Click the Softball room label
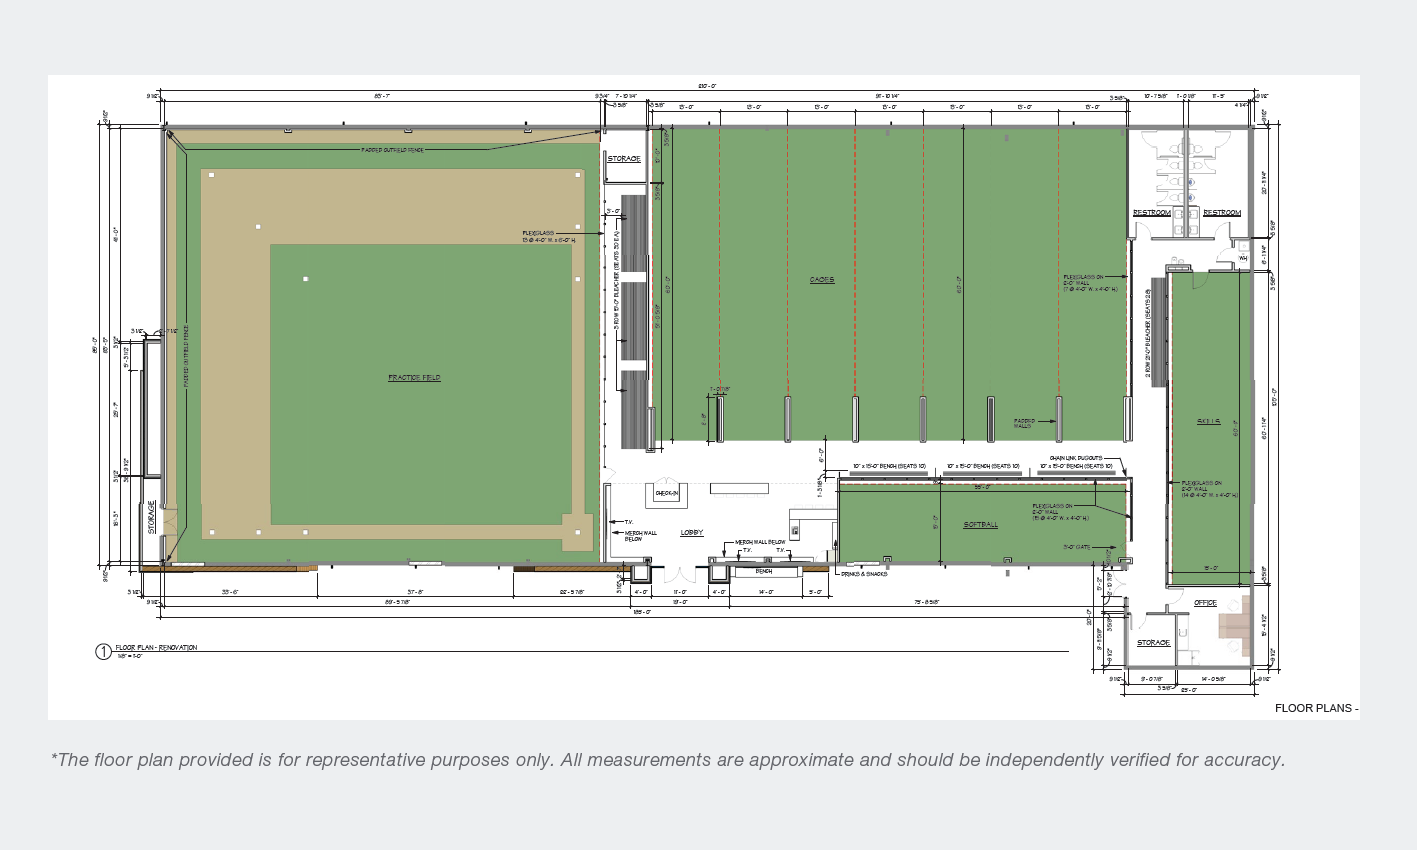The height and width of the screenshot is (850, 1417). click(980, 525)
